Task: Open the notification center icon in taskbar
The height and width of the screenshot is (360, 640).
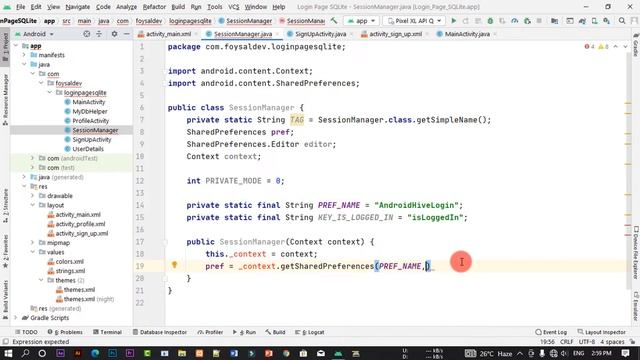Action: [625, 353]
